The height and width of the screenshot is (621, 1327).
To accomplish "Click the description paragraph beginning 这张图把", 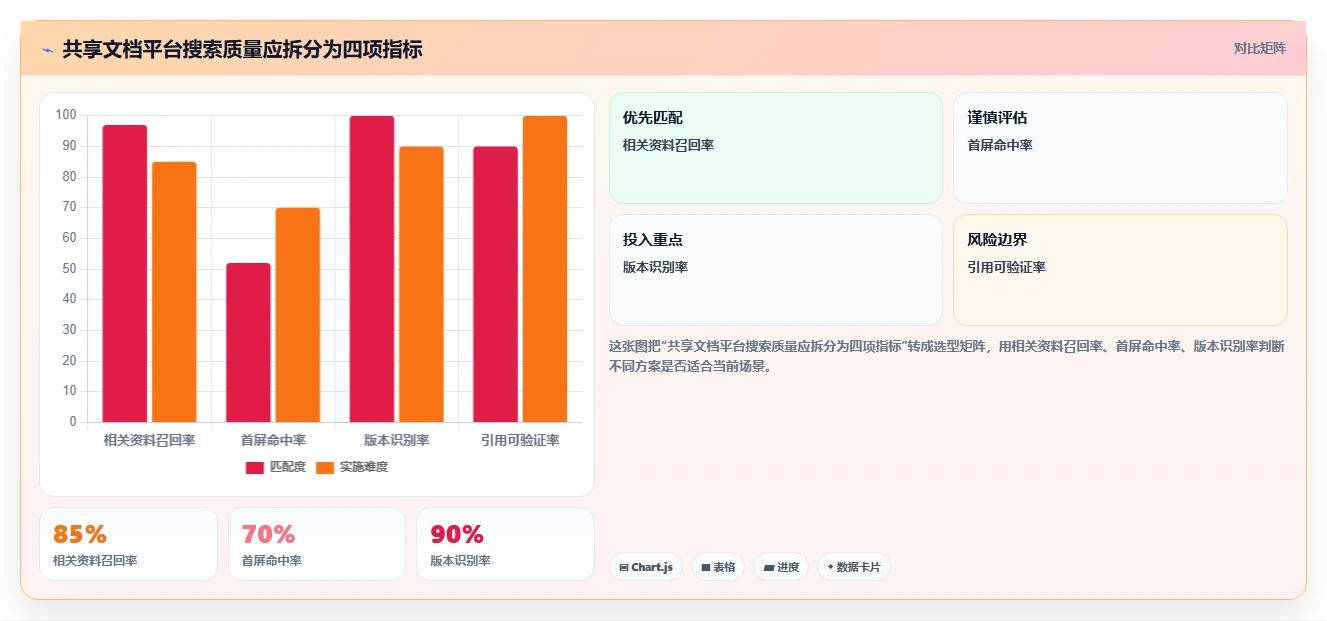I will [x=947, y=356].
